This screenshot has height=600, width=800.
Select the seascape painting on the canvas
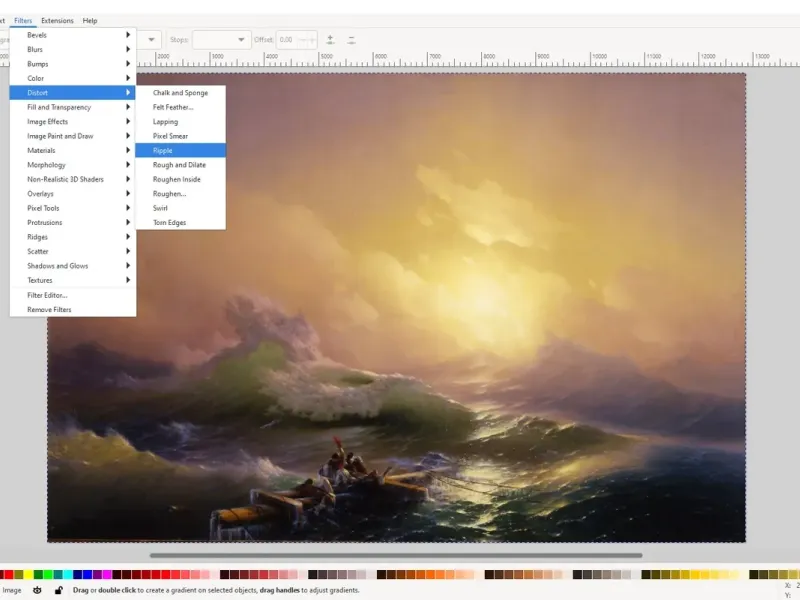click(x=396, y=307)
